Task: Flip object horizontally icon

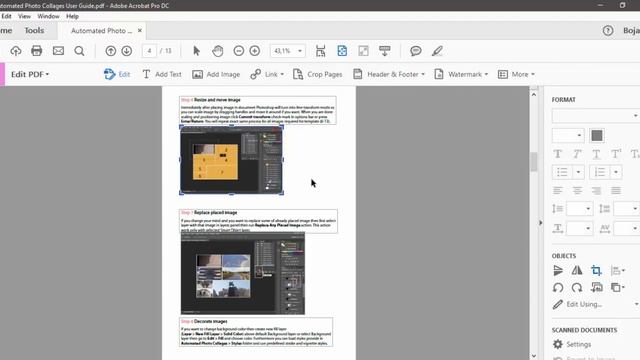Action: [577, 270]
